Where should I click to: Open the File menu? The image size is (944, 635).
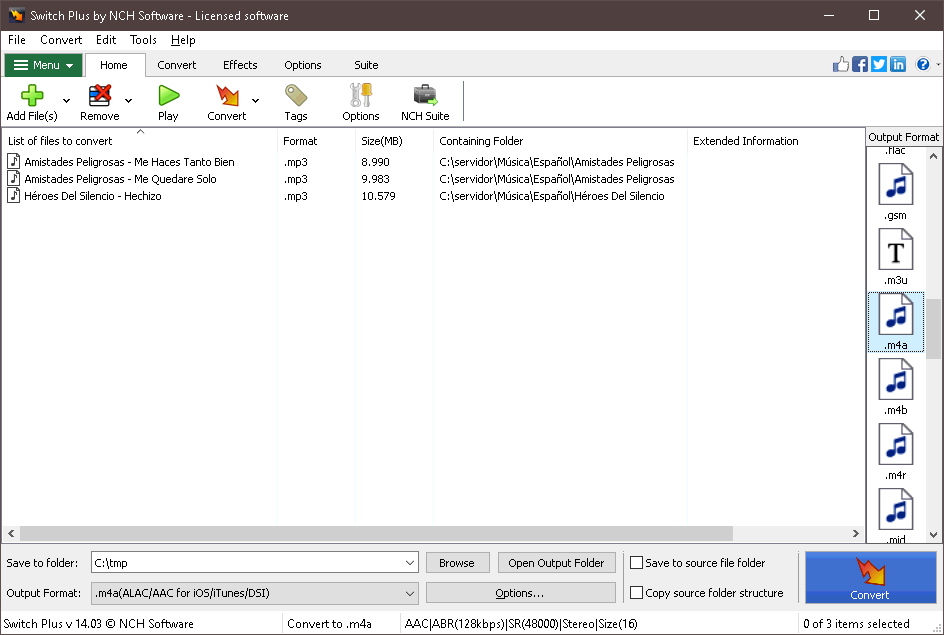[x=17, y=40]
